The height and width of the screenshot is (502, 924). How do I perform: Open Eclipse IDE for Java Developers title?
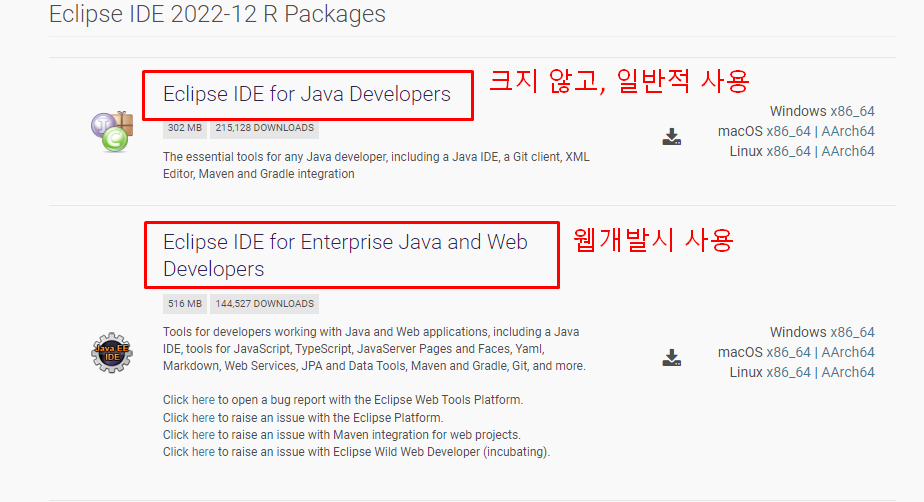(x=306, y=94)
